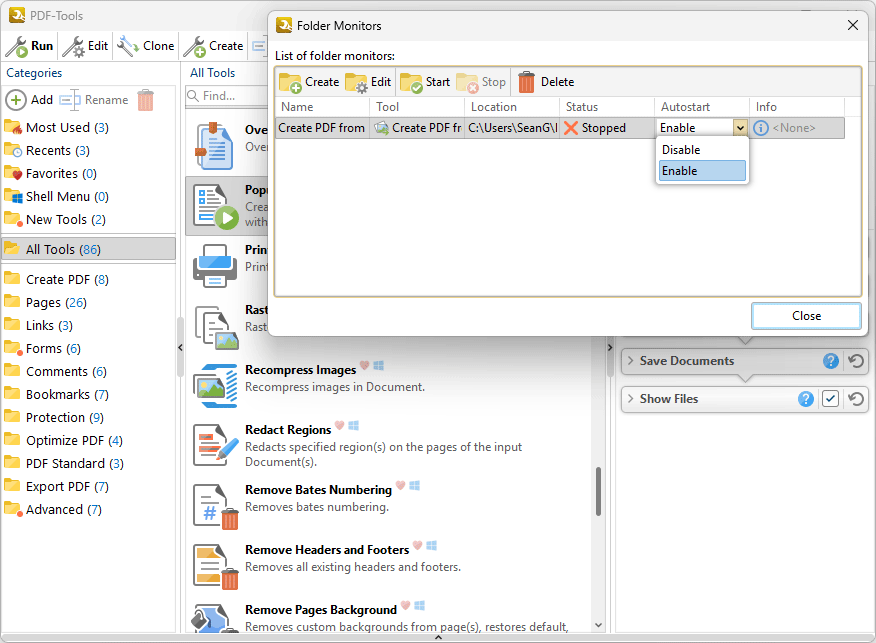Delete the selected folder monitor

[546, 82]
